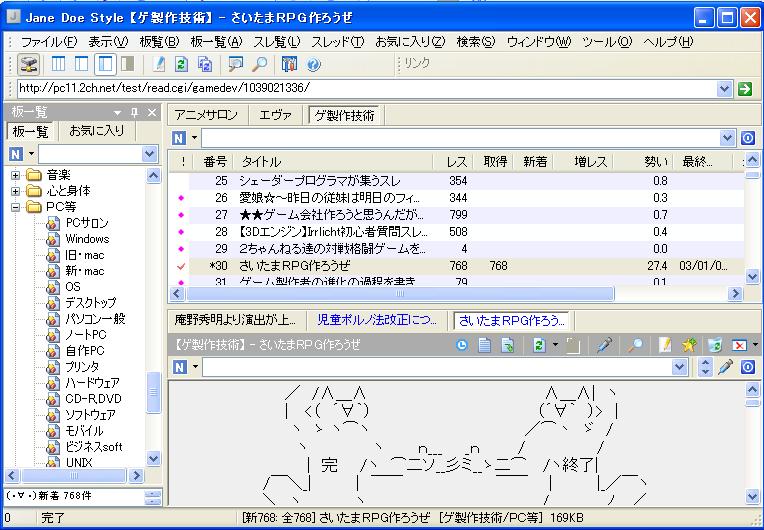Expand the 音楽 folder node

click(16, 175)
